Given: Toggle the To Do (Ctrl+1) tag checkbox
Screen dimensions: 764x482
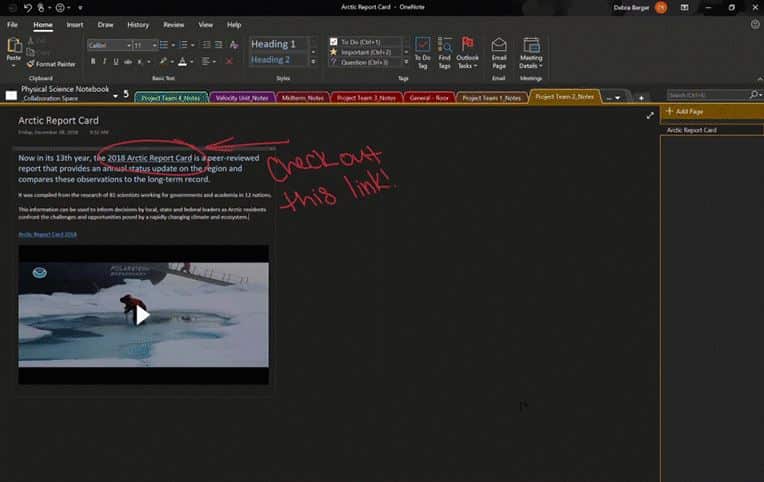Looking at the screenshot, I should click(x=333, y=42).
